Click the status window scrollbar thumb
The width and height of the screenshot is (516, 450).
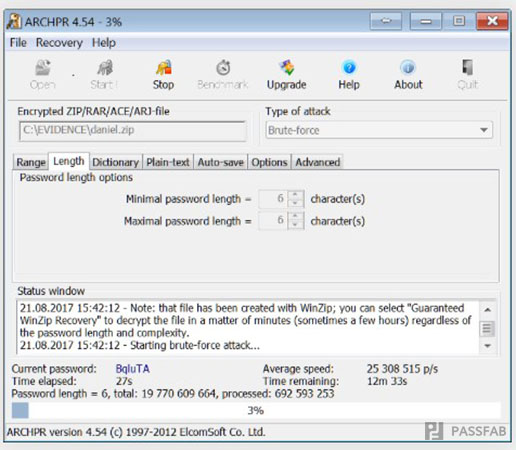(487, 329)
